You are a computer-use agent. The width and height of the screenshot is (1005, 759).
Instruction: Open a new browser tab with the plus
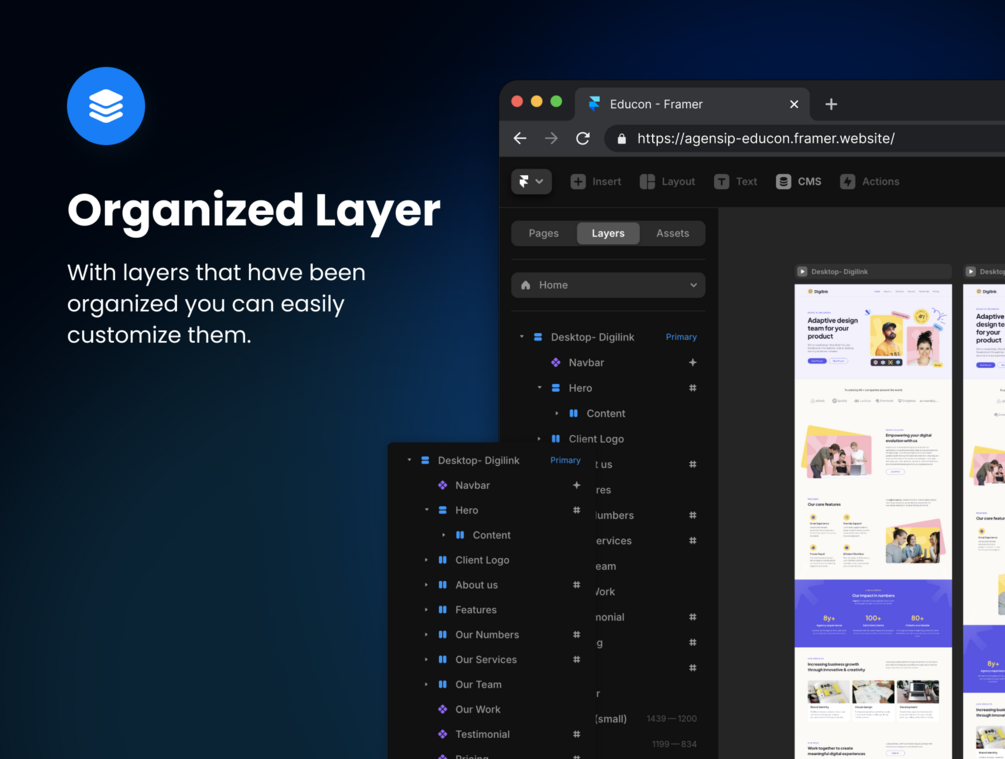[x=831, y=104]
